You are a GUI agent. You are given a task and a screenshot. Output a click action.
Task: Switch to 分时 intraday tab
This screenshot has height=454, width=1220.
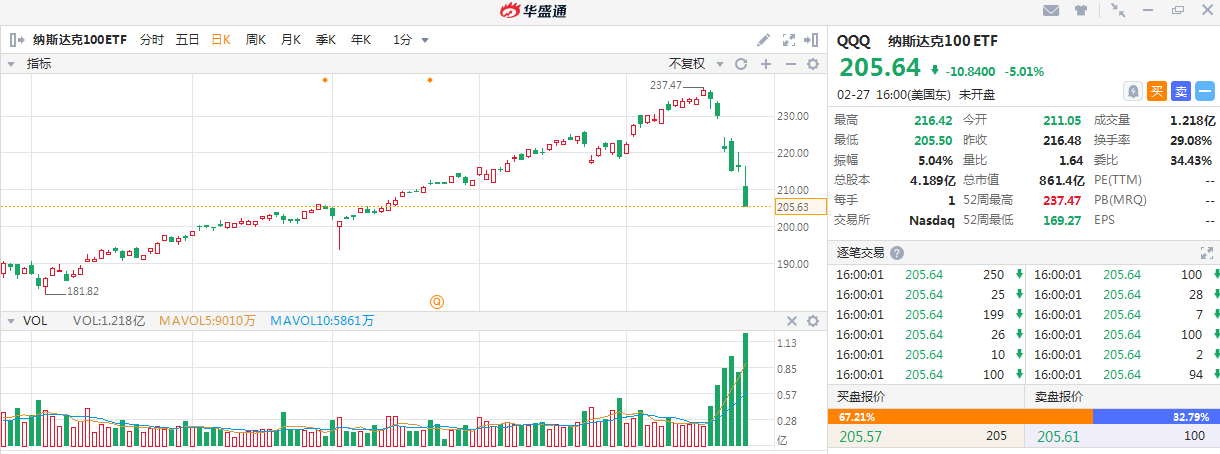click(x=152, y=40)
